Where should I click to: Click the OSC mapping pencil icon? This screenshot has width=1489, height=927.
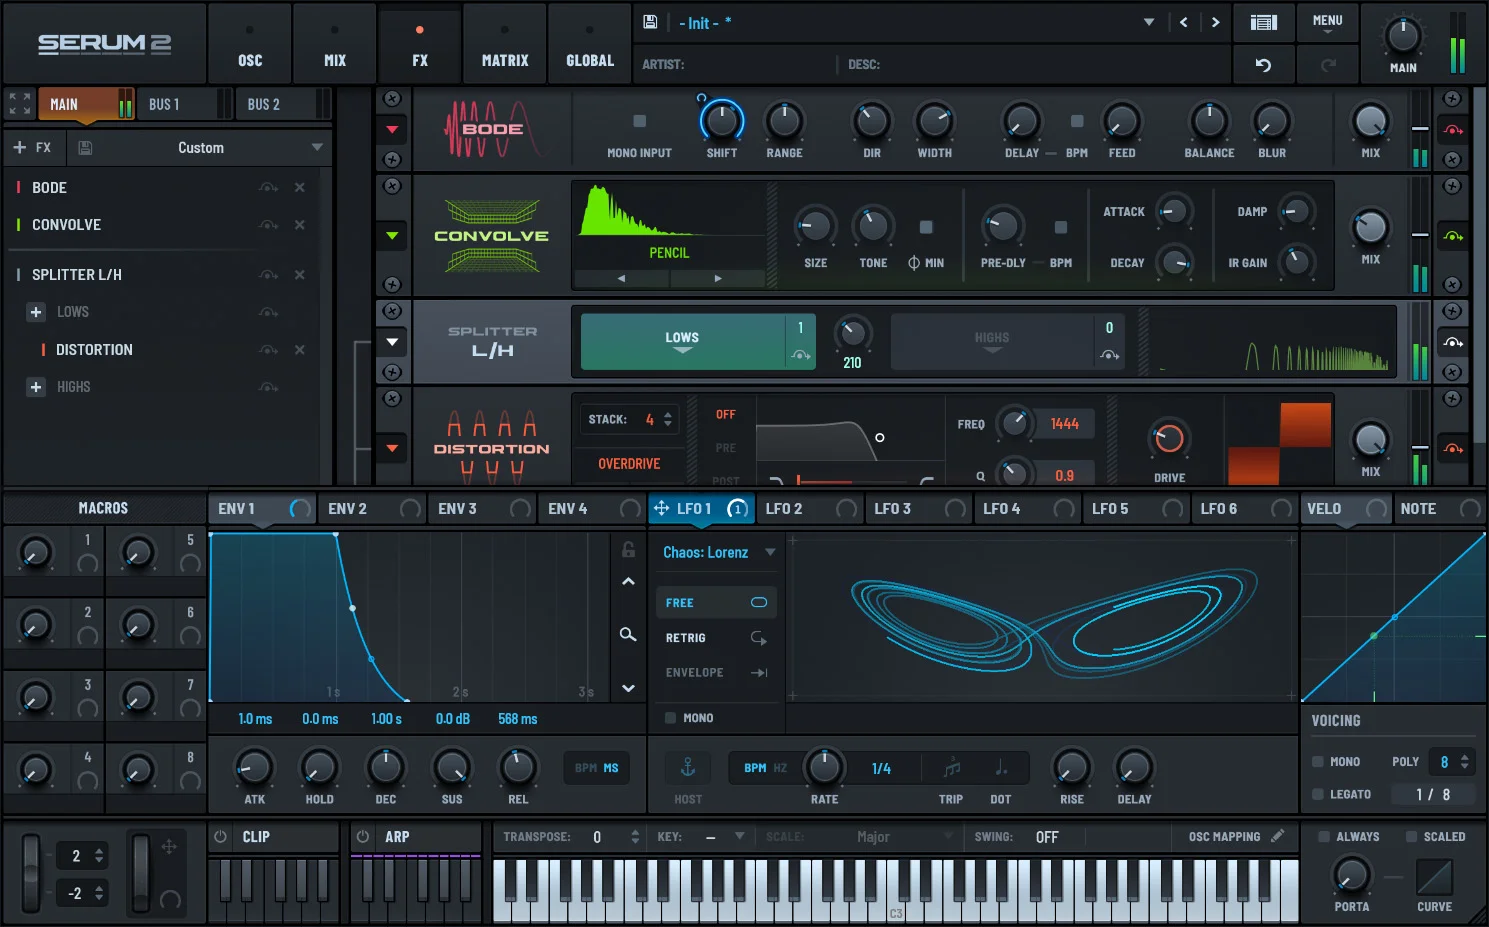tap(1278, 836)
